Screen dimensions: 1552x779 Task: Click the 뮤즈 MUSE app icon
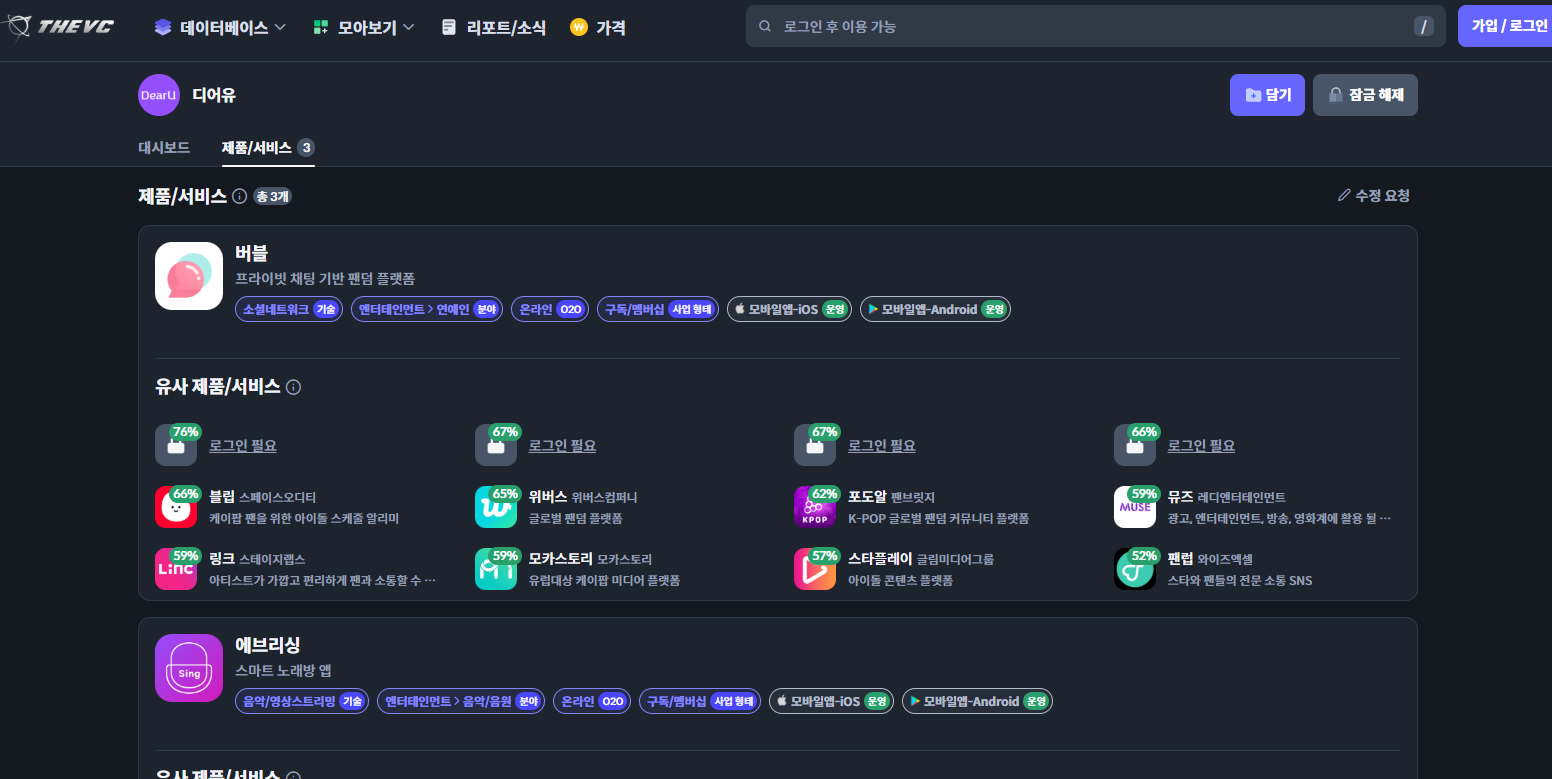(x=1135, y=507)
